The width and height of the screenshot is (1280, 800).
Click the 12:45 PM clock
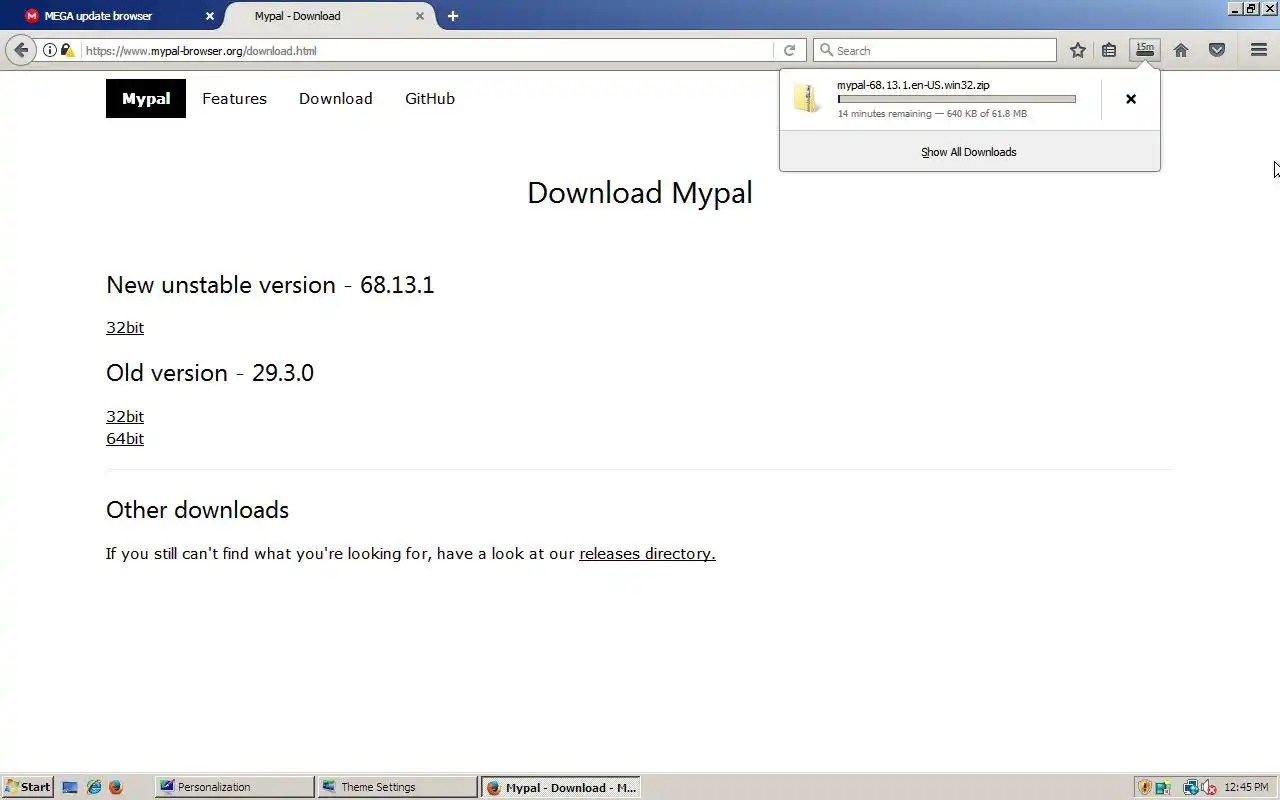(1246, 787)
